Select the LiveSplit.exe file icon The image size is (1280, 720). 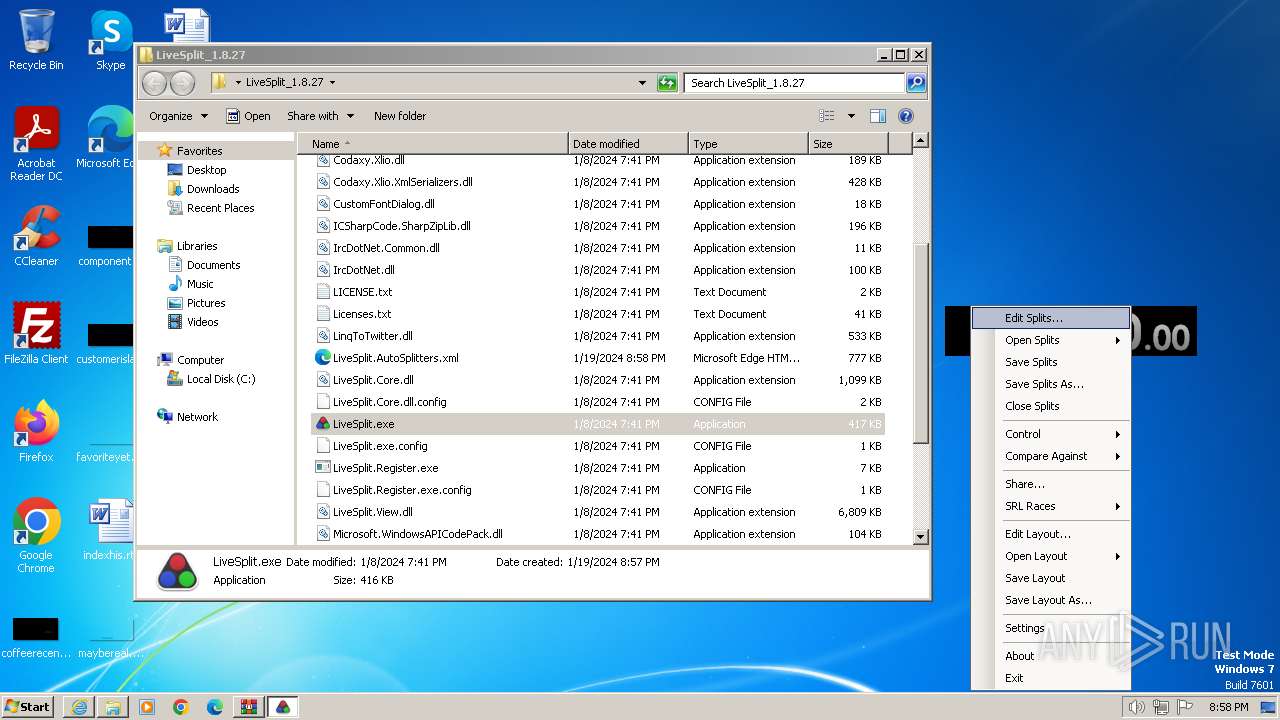point(323,424)
